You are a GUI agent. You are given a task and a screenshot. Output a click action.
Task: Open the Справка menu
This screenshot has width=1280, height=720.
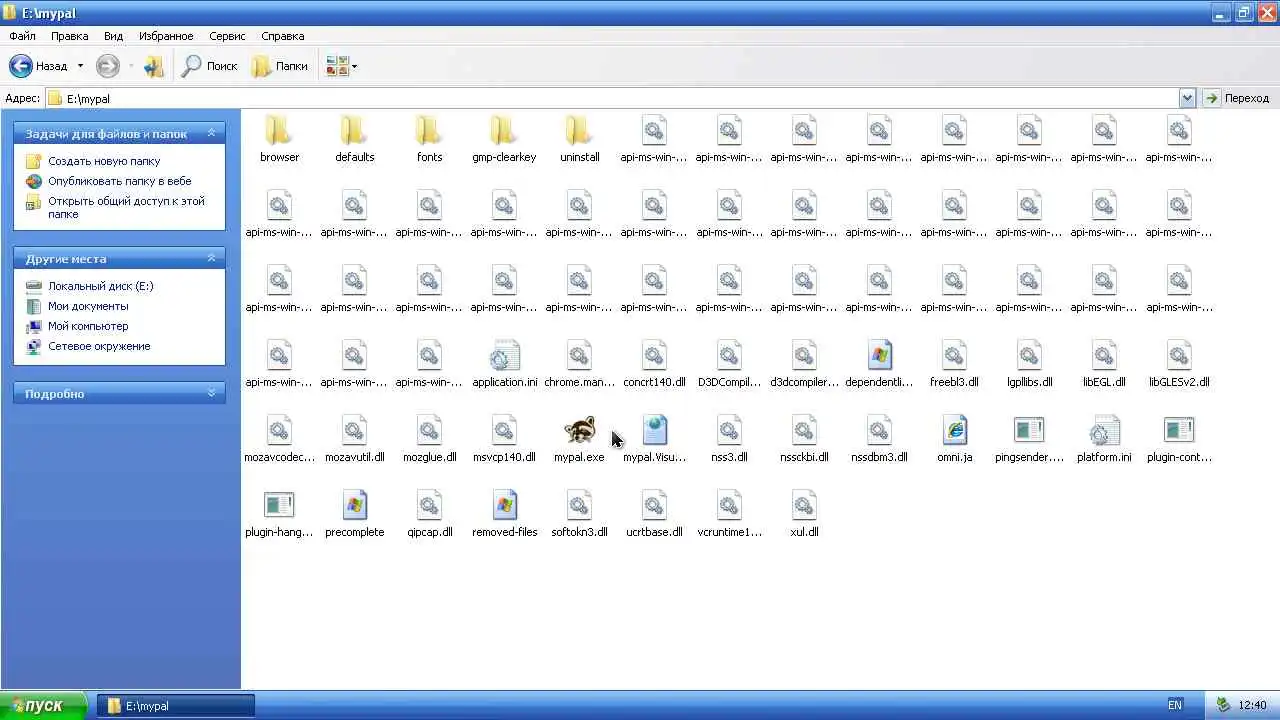coord(282,36)
